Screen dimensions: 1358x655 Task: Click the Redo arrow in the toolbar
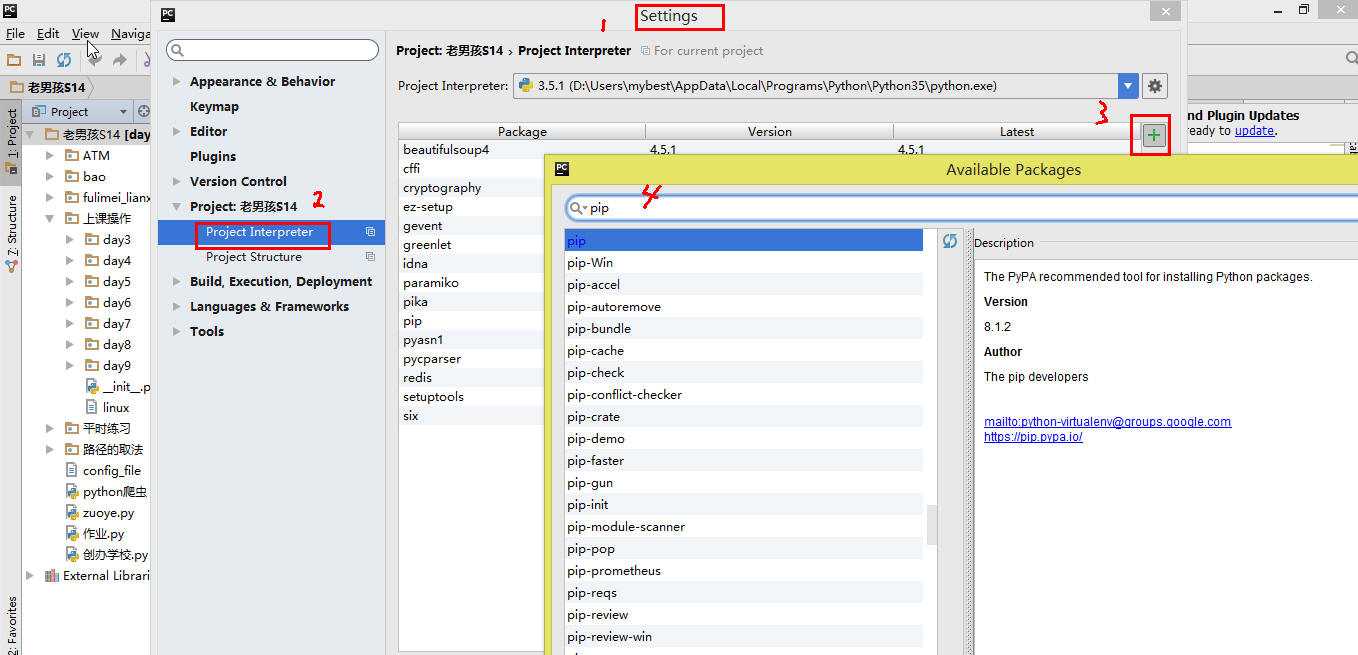[x=120, y=60]
